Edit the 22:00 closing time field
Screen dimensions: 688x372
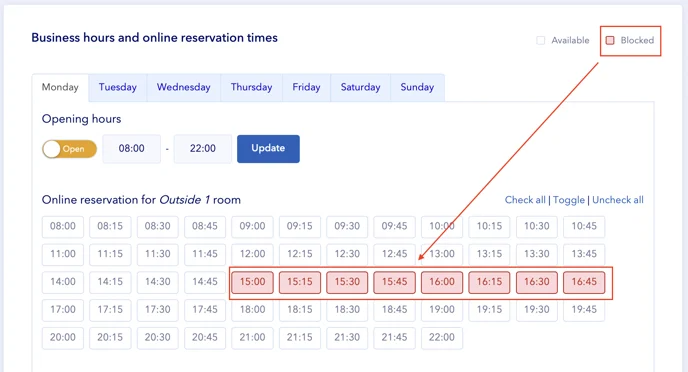tap(203, 149)
